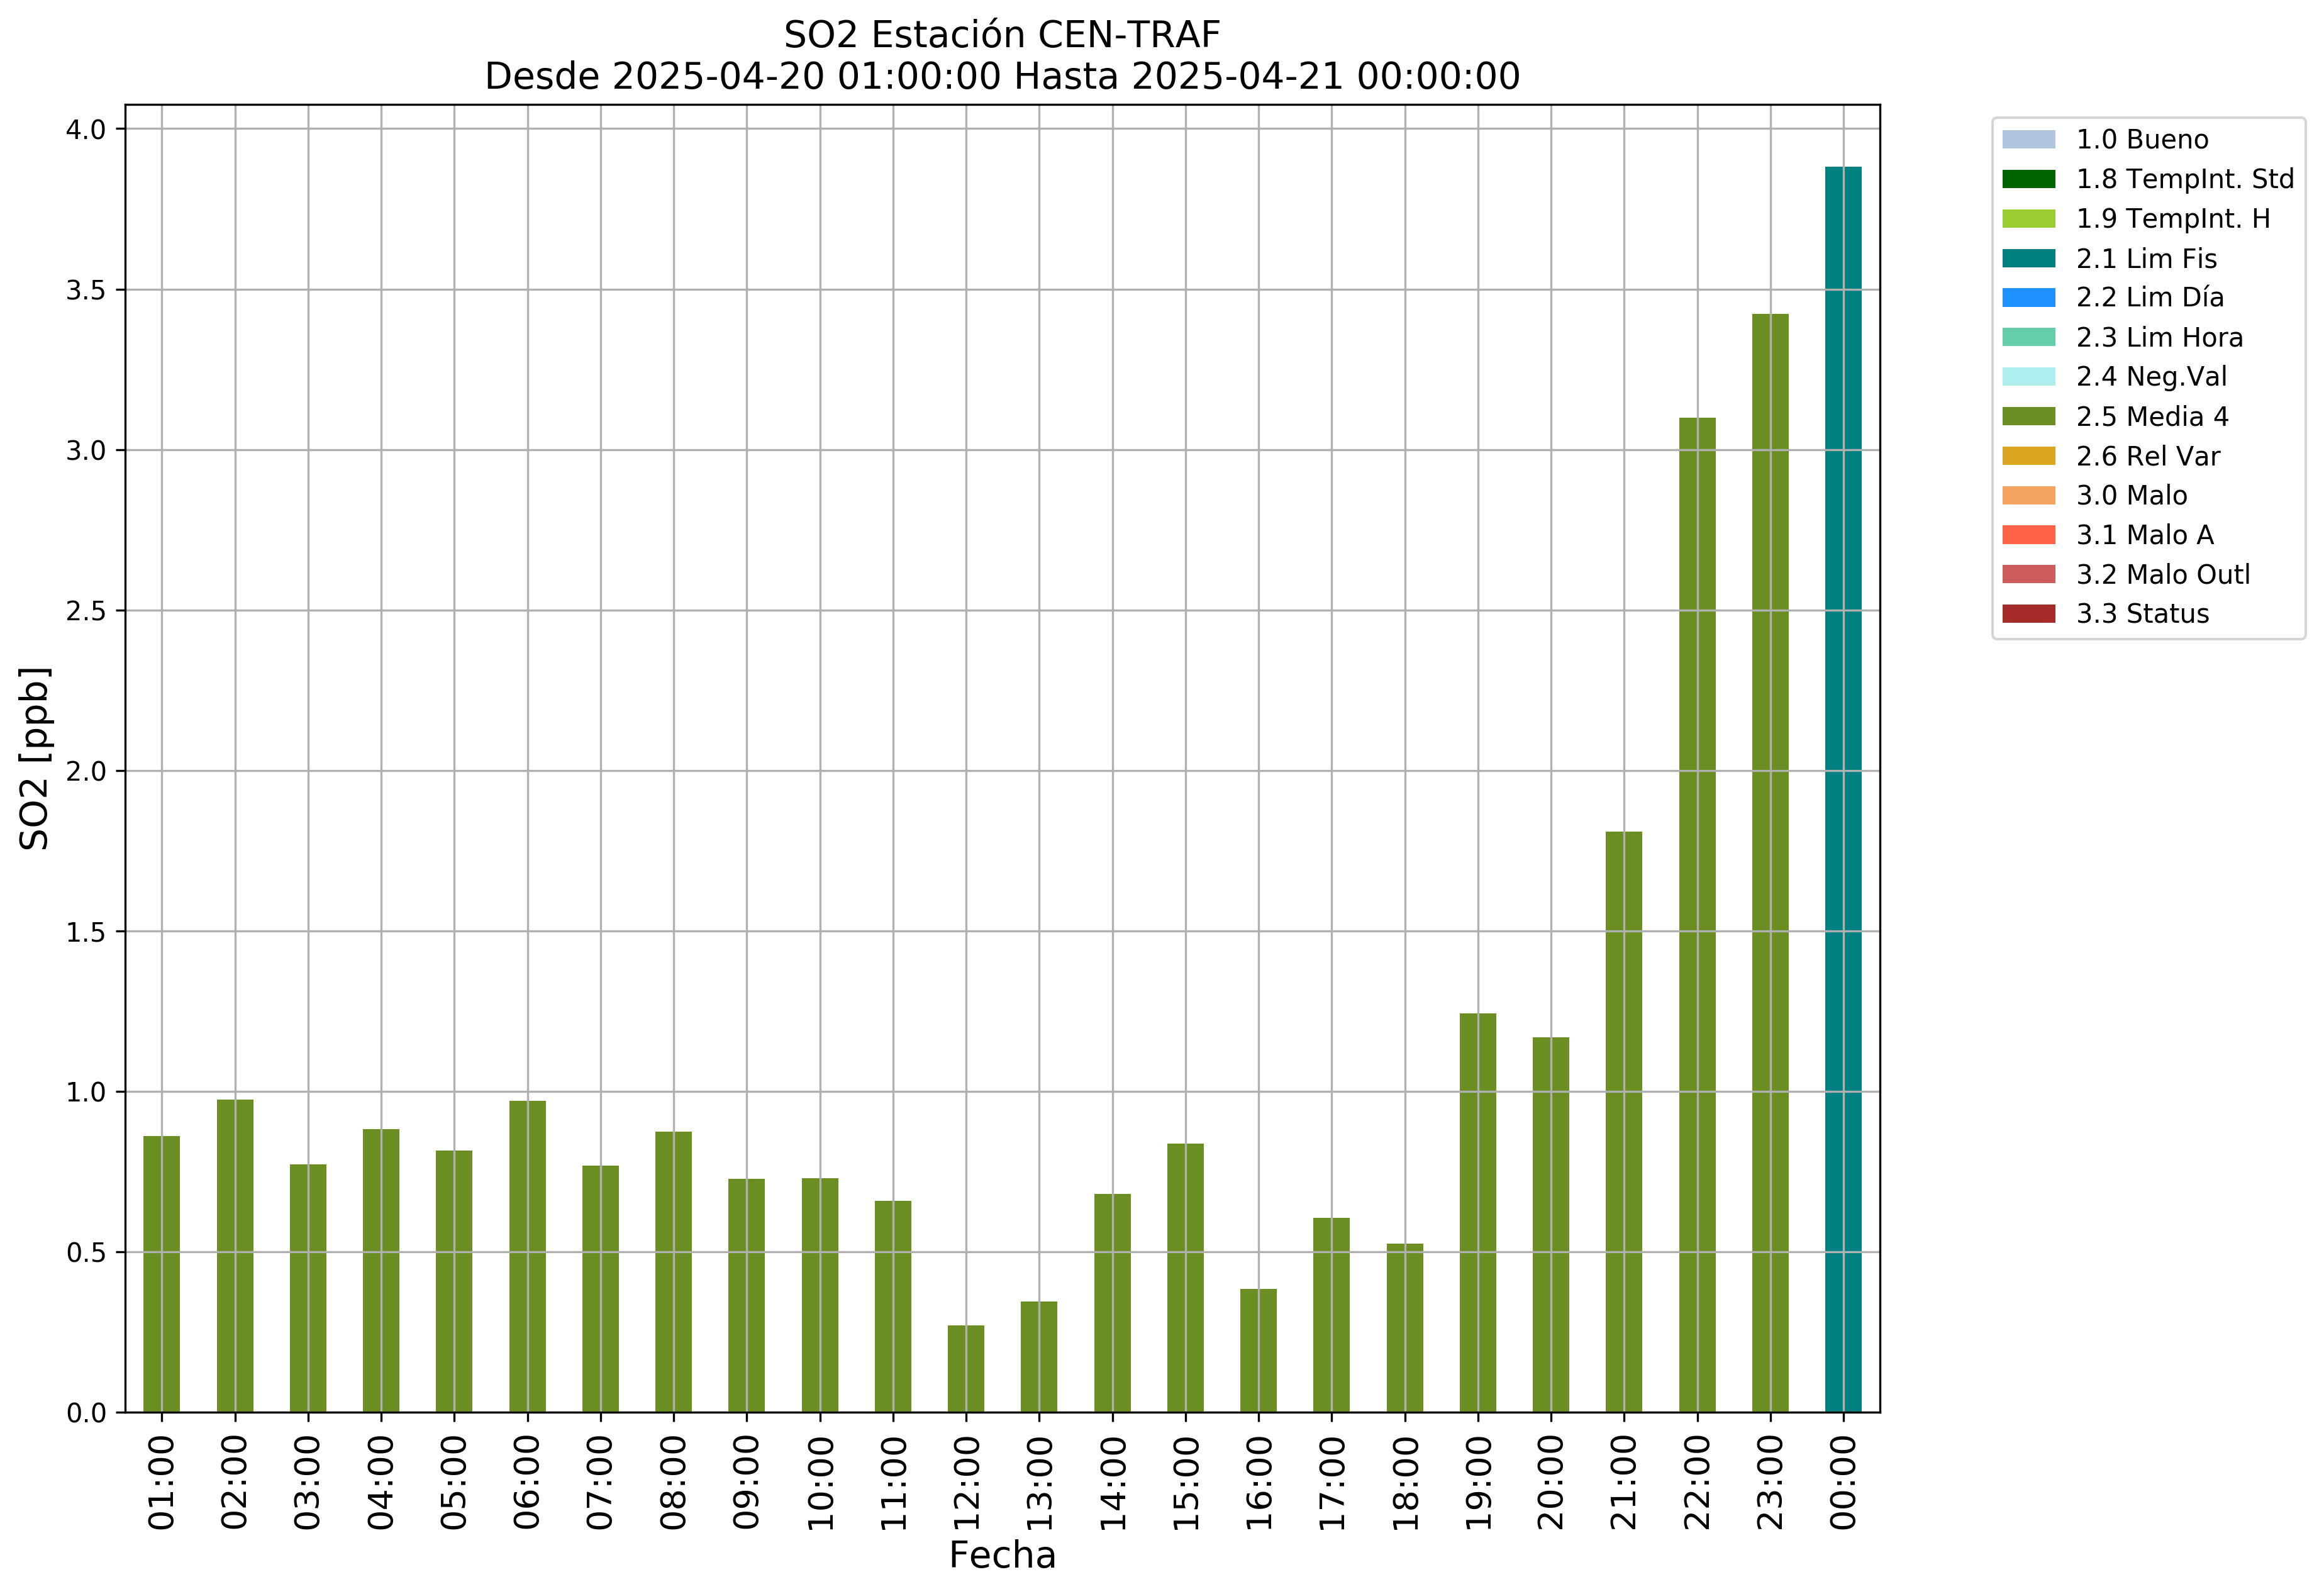This screenshot has height=1594, width=2324.
Task: Click the 22:00 x-axis tick label
Action: (x=1697, y=1483)
